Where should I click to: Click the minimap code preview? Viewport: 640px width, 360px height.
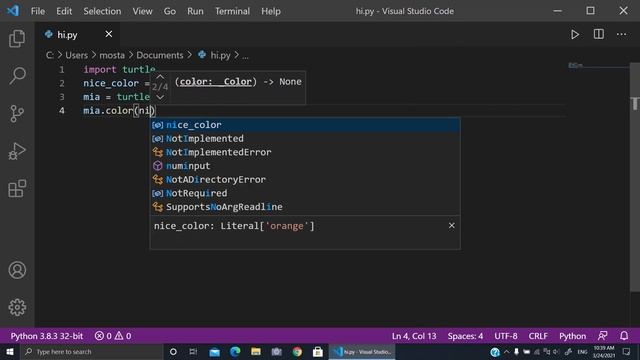click(x=576, y=65)
